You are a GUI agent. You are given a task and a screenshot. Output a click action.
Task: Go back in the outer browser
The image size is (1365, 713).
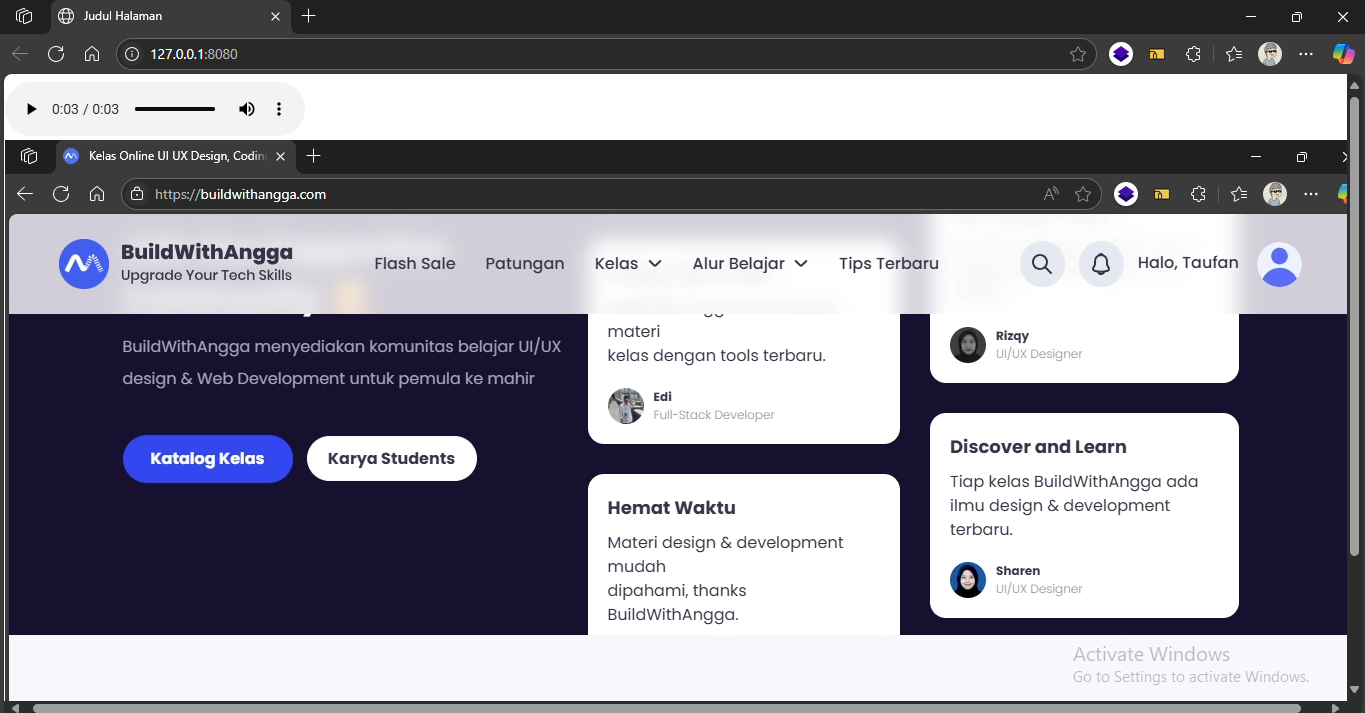[x=20, y=54]
